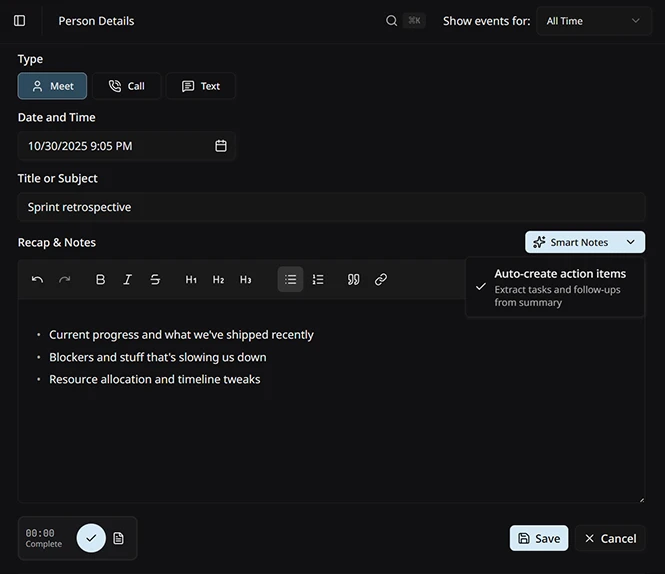The width and height of the screenshot is (665, 574).
Task: Apply Heading 1 style
Action: (x=191, y=280)
